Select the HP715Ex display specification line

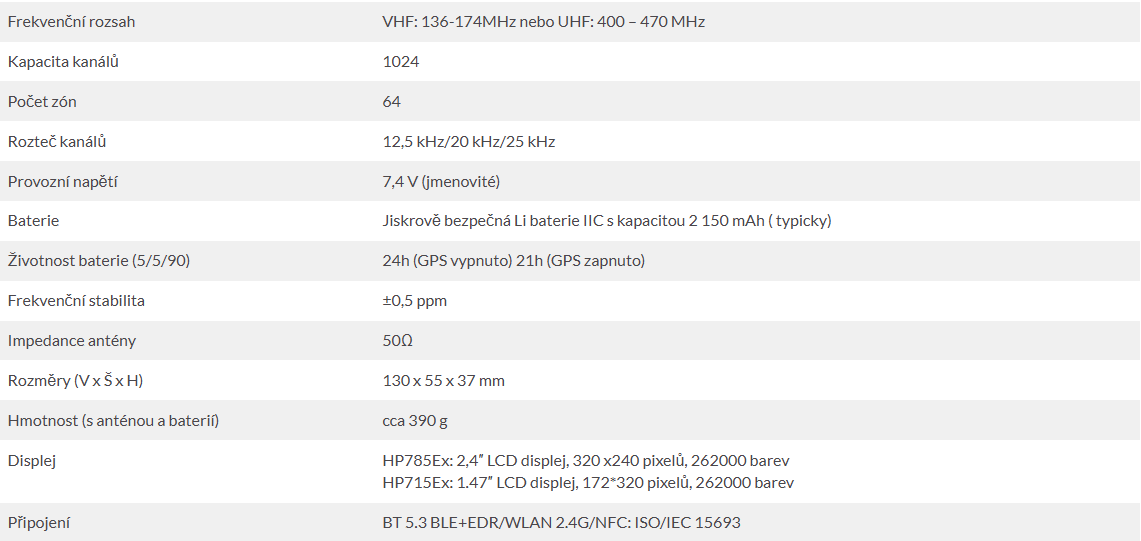pos(588,483)
